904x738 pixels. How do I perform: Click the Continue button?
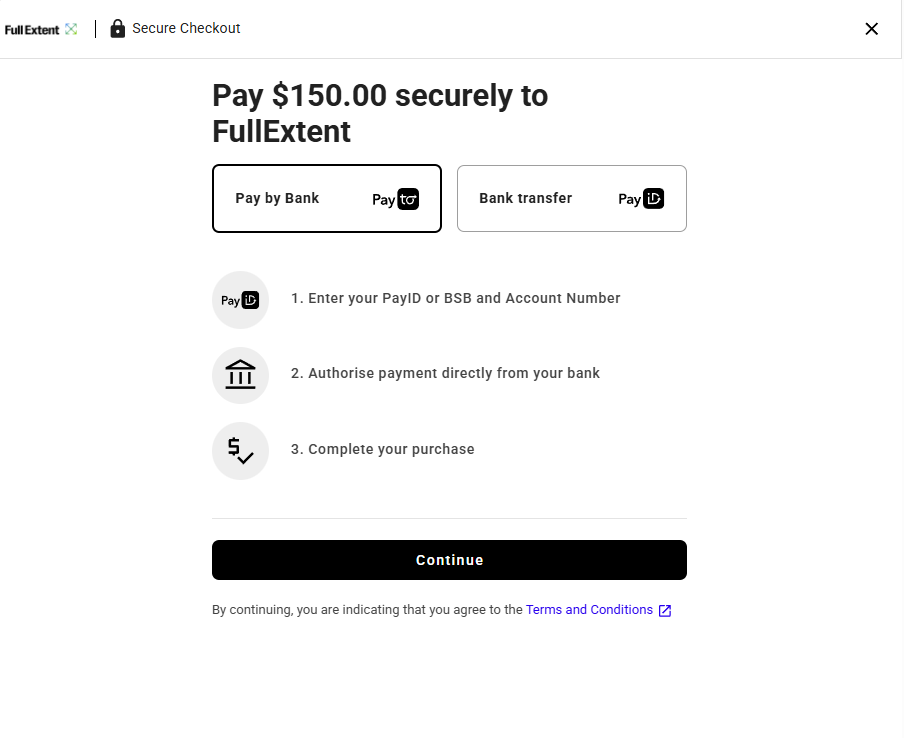(x=449, y=560)
